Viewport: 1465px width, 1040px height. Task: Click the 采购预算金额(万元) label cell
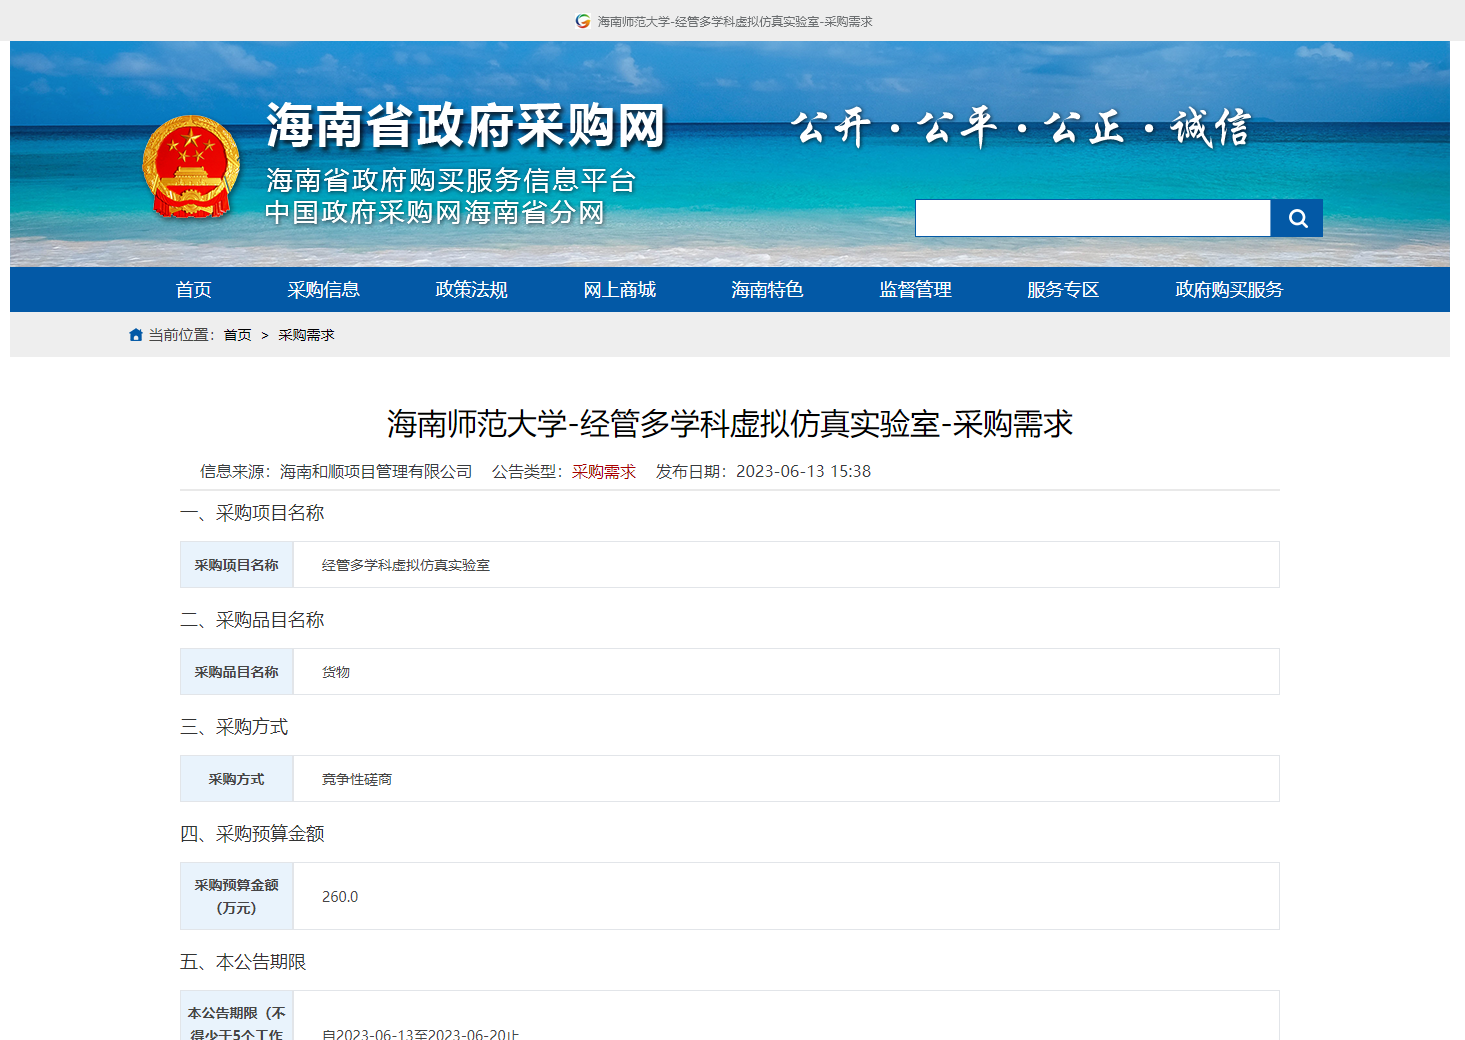tap(237, 896)
